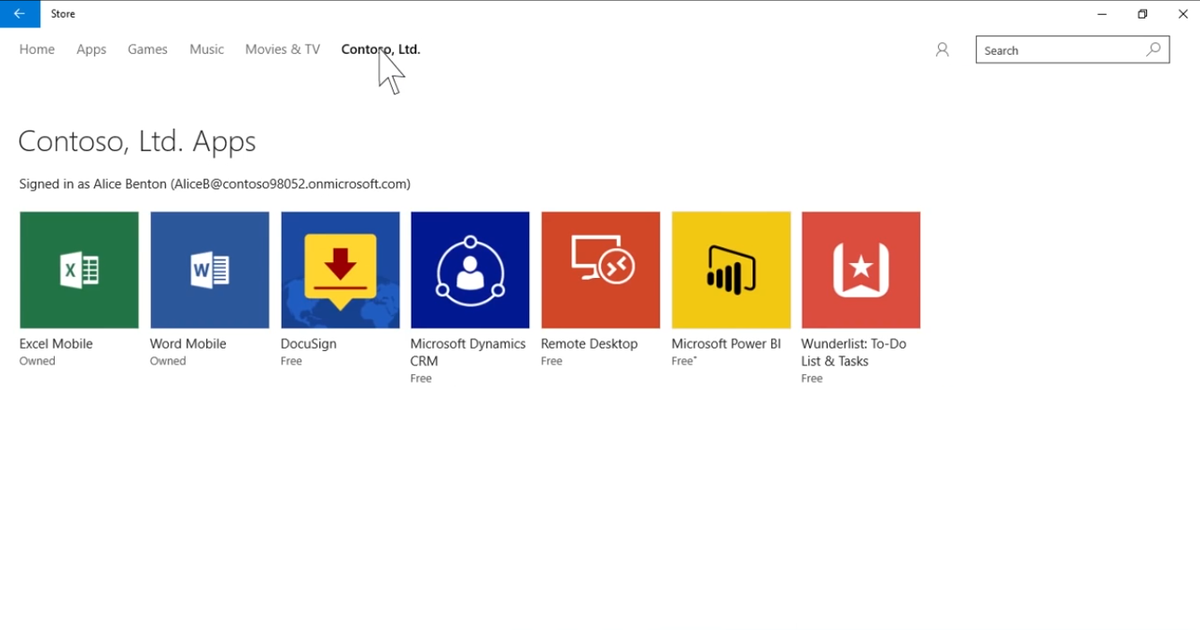1200x630 pixels.
Task: Click the back arrow in the title bar
Action: (19, 13)
